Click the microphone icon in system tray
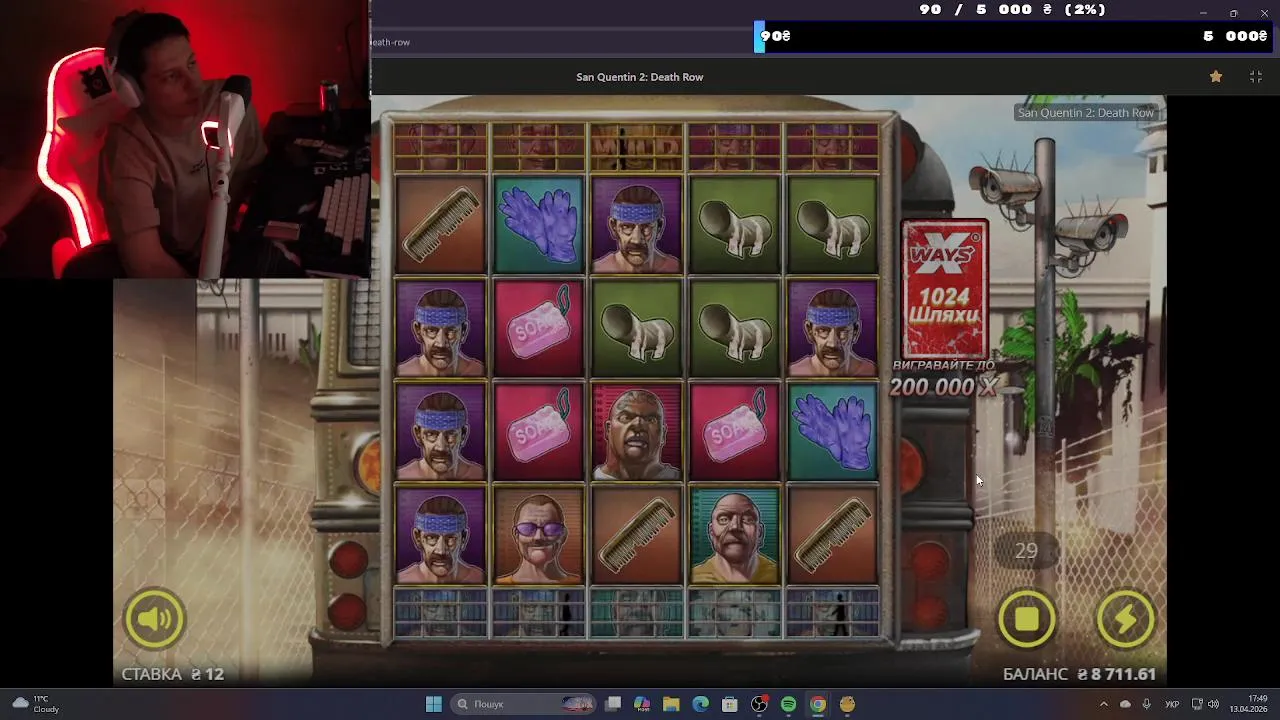Viewport: 1280px width, 720px height. pos(1146,704)
